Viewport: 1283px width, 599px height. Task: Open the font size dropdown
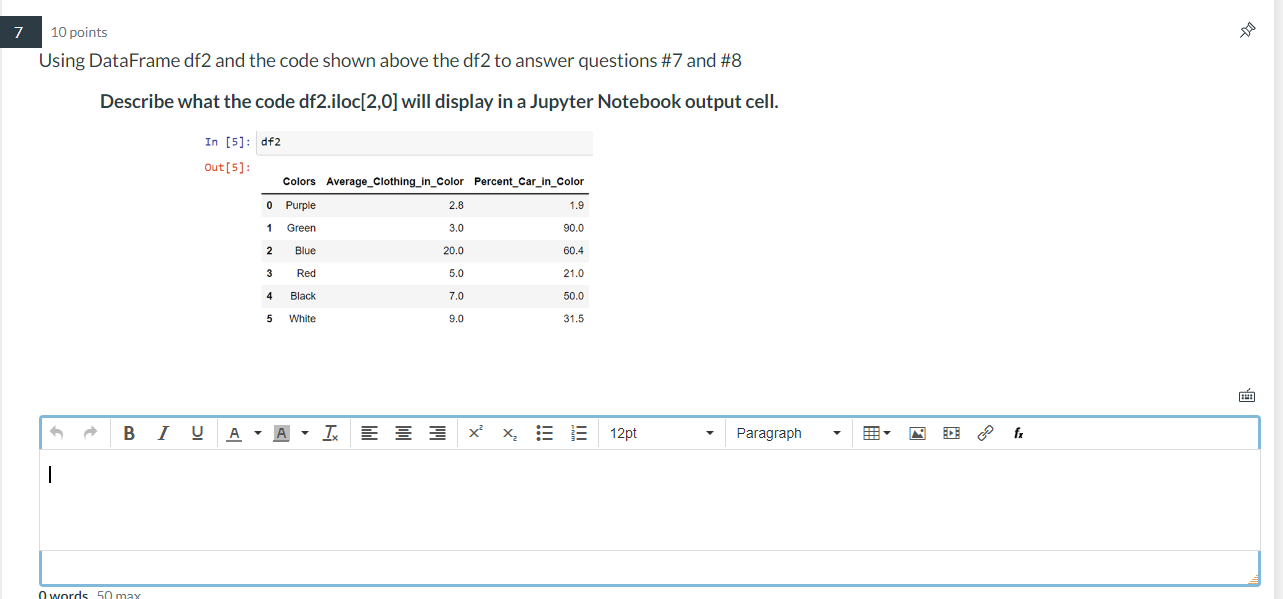tap(660, 432)
